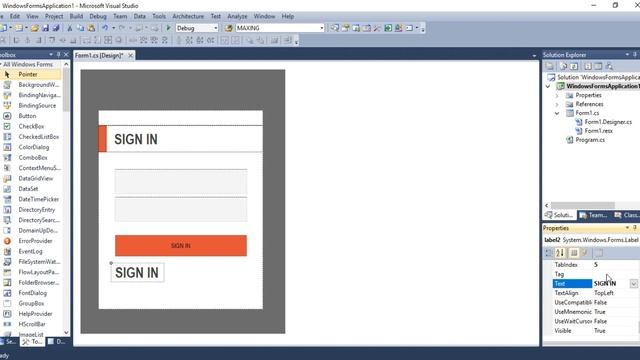Click the Open File toolbar icon
The width and height of the screenshot is (640, 360).
click(x=35, y=28)
